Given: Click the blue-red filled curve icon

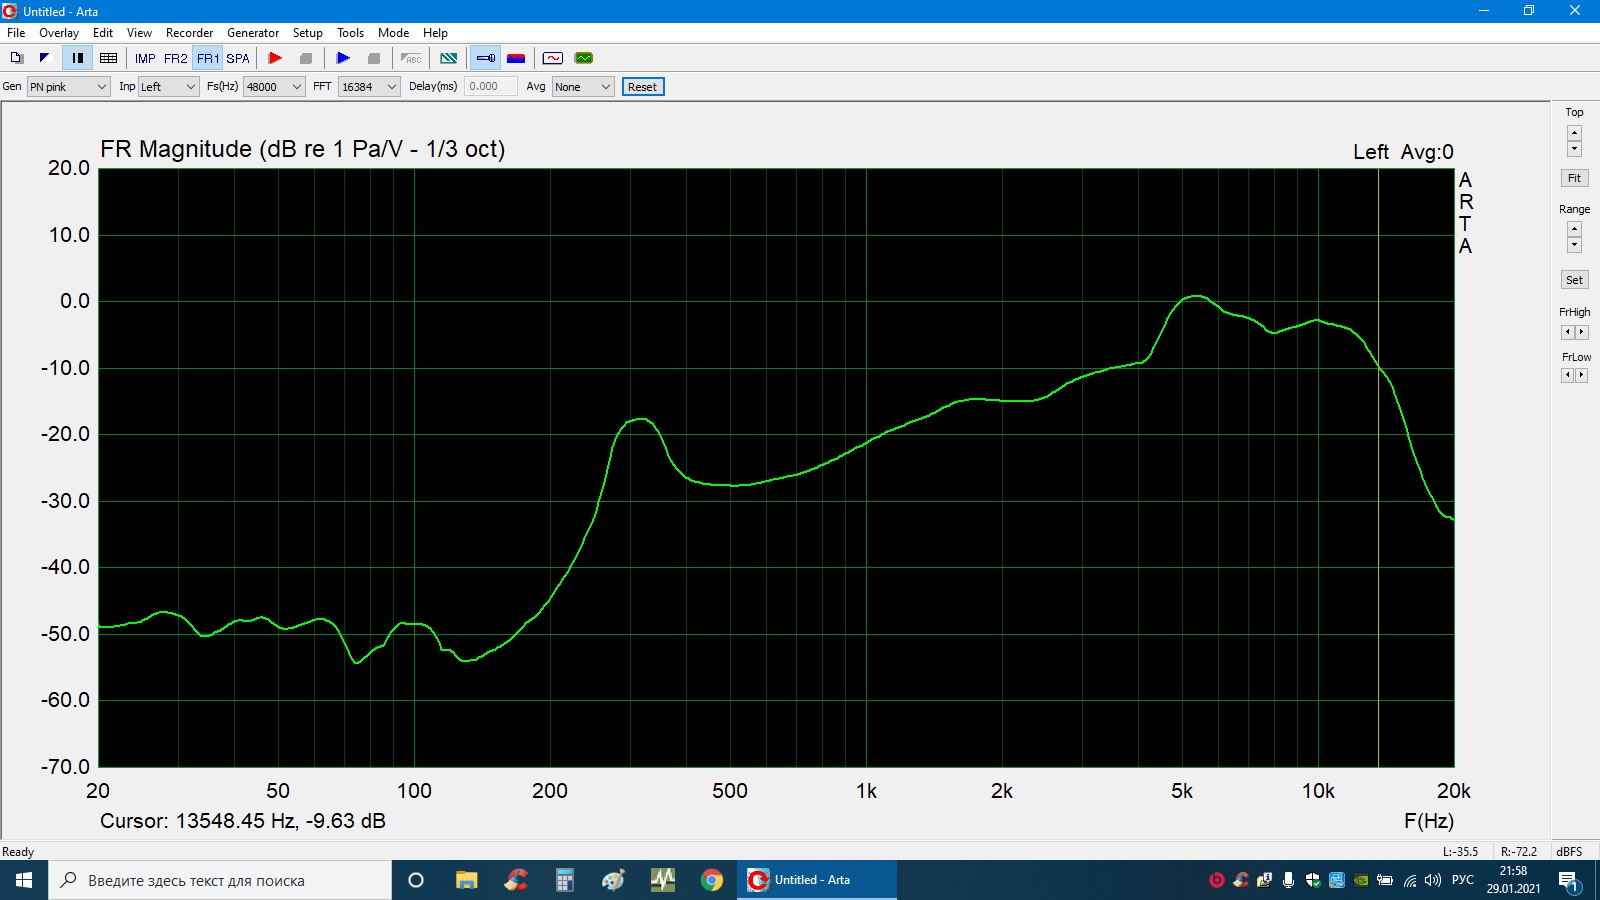Looking at the screenshot, I should 516,58.
